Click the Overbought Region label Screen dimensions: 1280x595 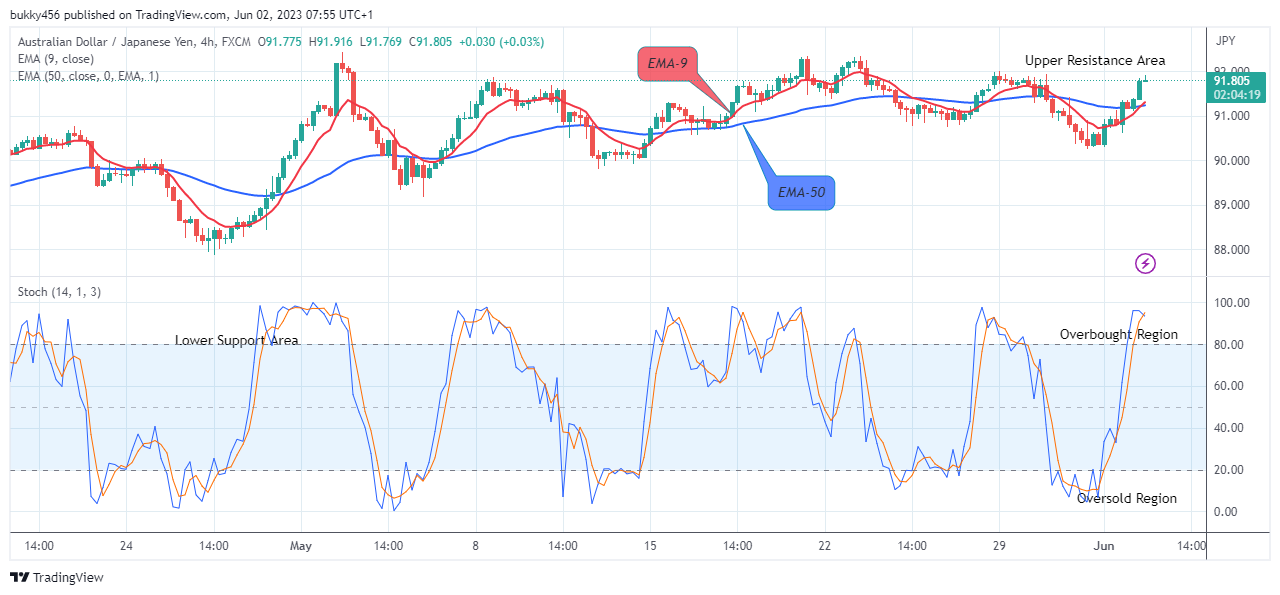pos(1119,334)
